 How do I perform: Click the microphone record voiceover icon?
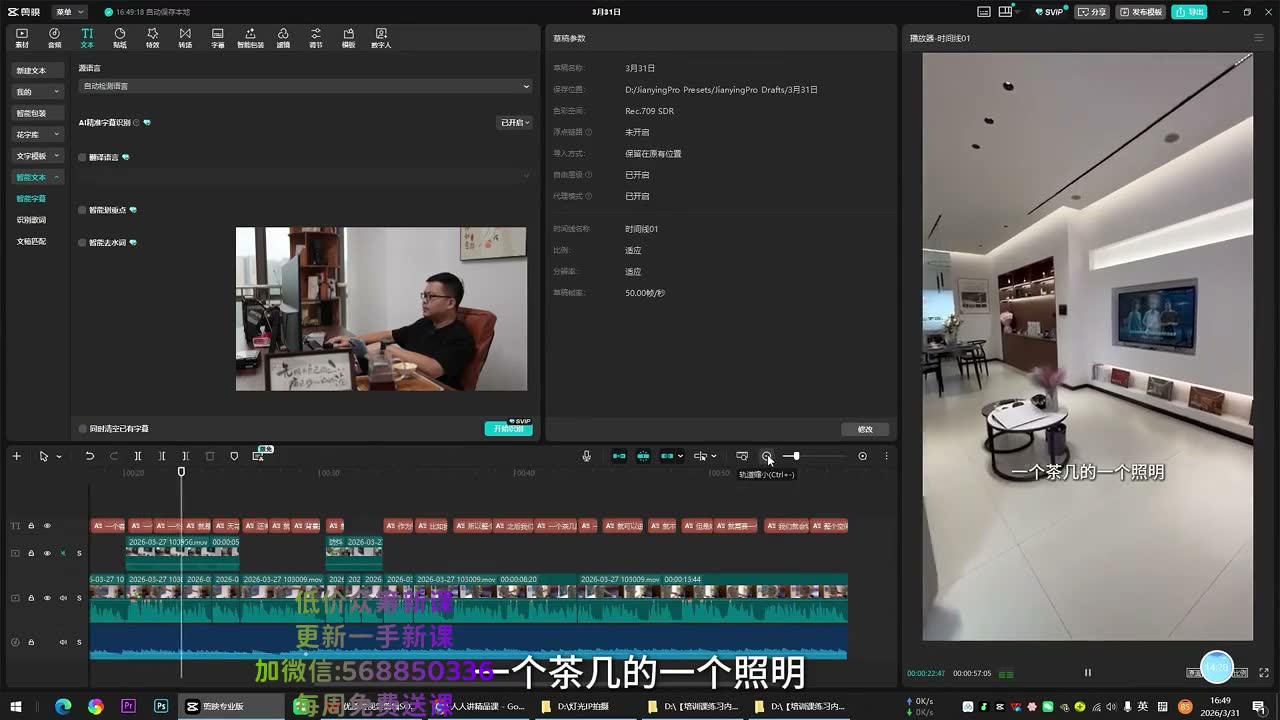587,456
